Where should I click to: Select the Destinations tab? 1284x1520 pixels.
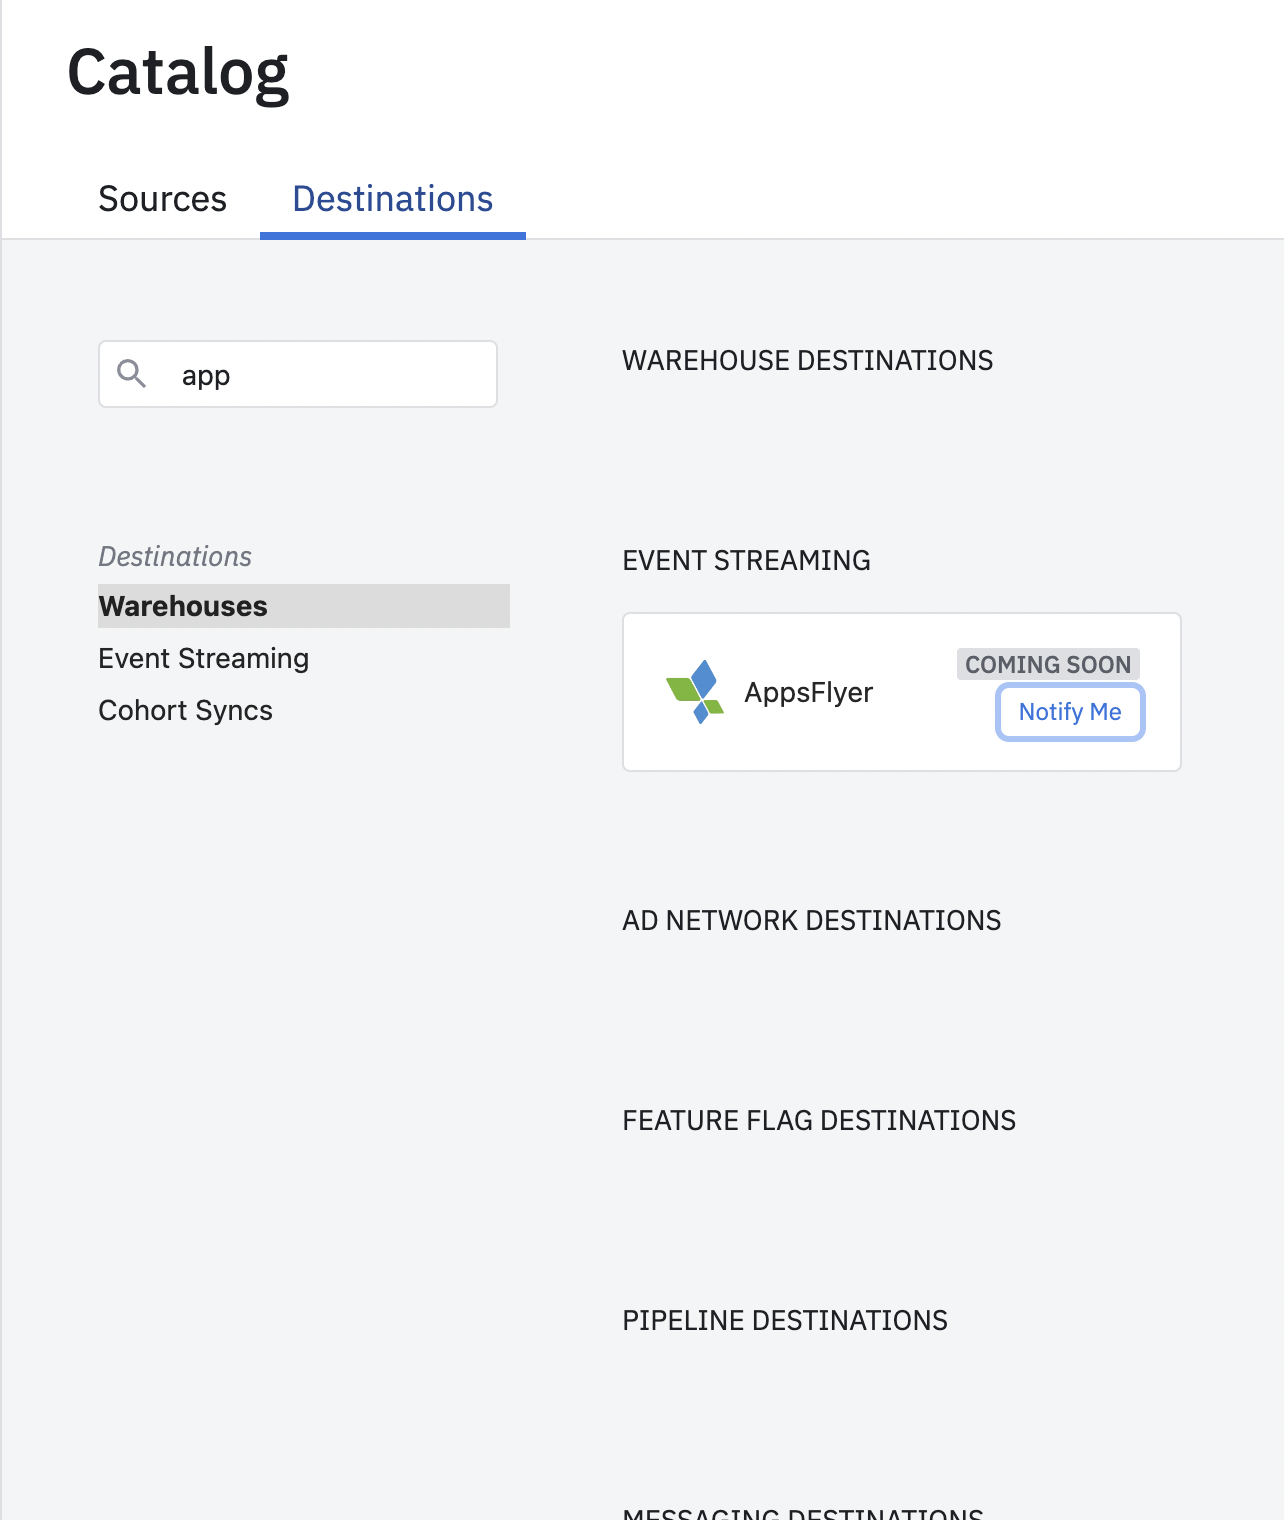tap(392, 199)
